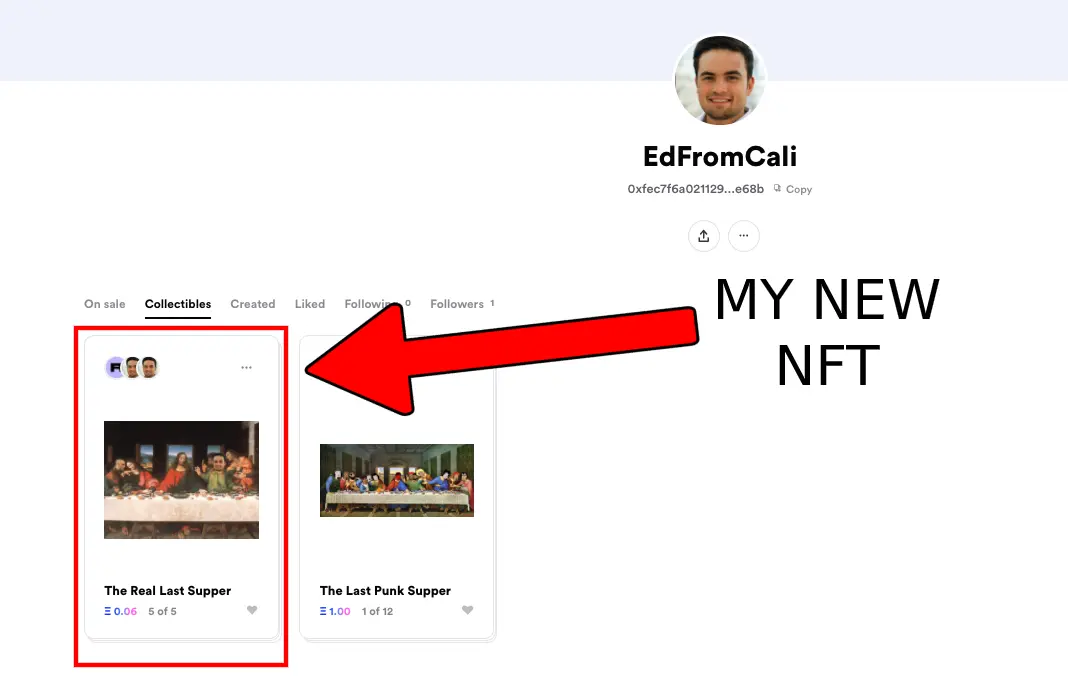Click wallet address 0xfec7f6a021129...e68b
Screen dimensions: 1068x678
695,189
